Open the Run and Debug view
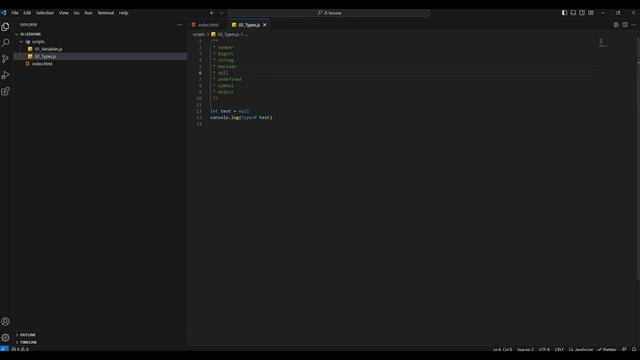 coord(5,75)
